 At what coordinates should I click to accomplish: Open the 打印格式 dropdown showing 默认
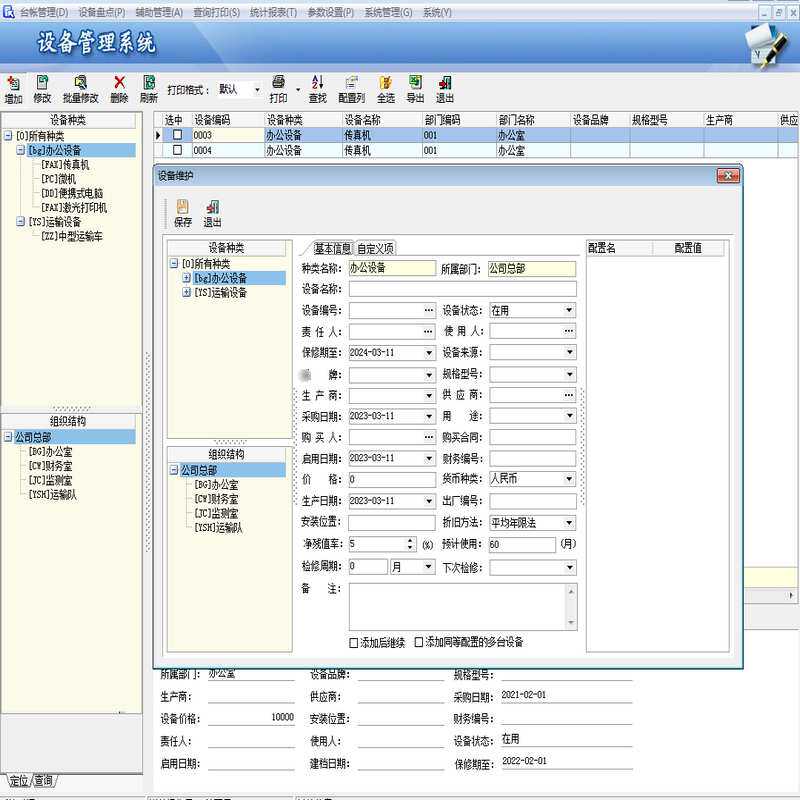(x=257, y=90)
